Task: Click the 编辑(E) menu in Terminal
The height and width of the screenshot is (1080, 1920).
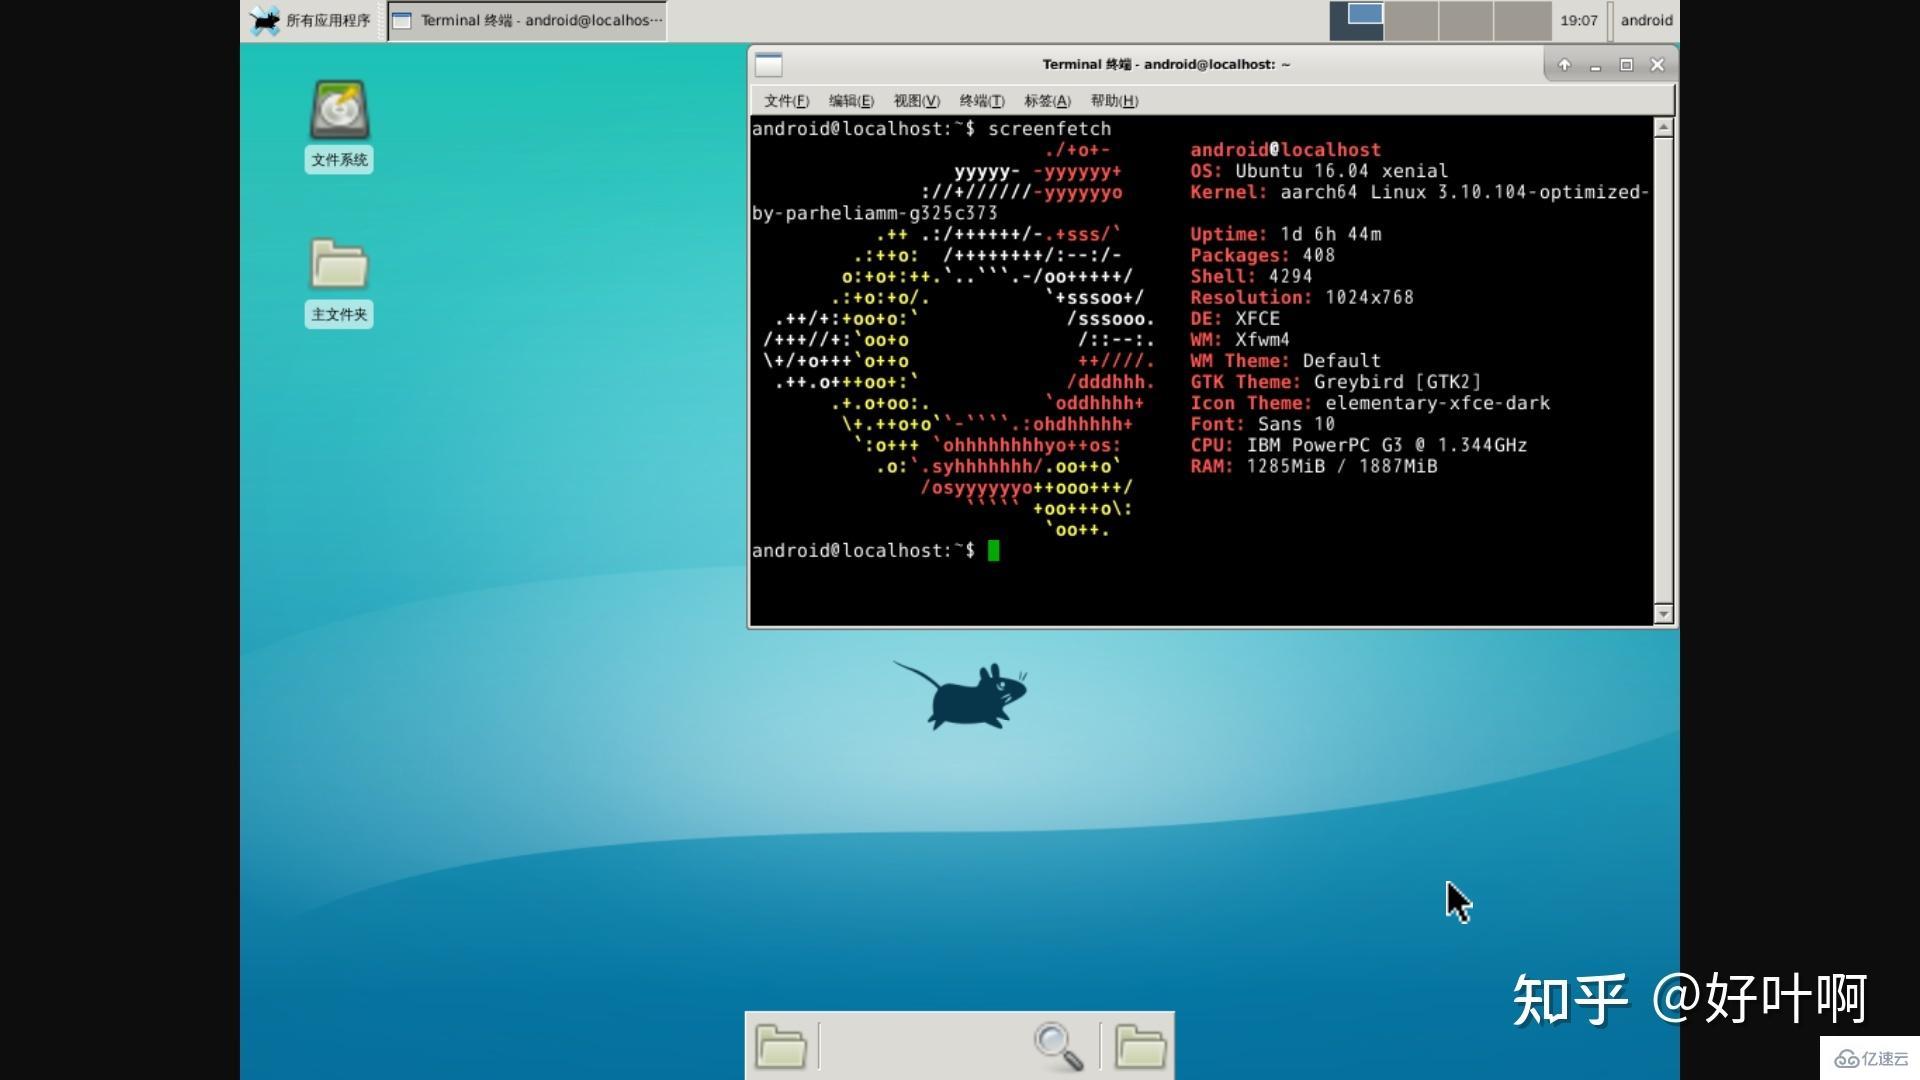Action: pyautogui.click(x=851, y=100)
